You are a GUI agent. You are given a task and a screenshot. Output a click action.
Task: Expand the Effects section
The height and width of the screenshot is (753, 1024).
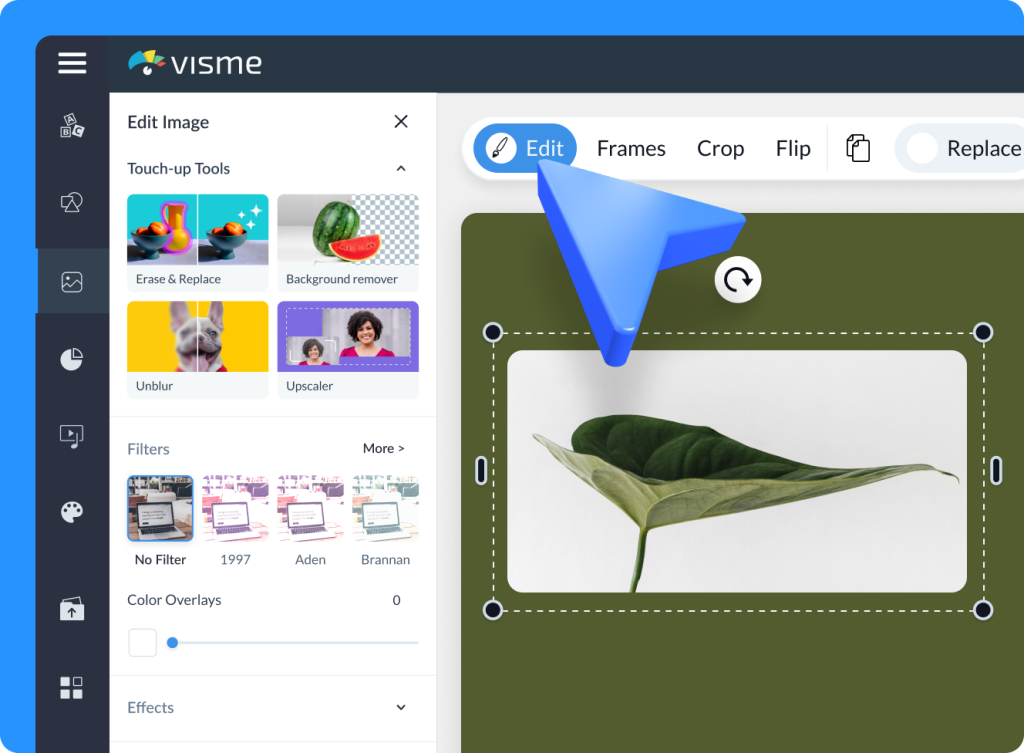(x=400, y=707)
